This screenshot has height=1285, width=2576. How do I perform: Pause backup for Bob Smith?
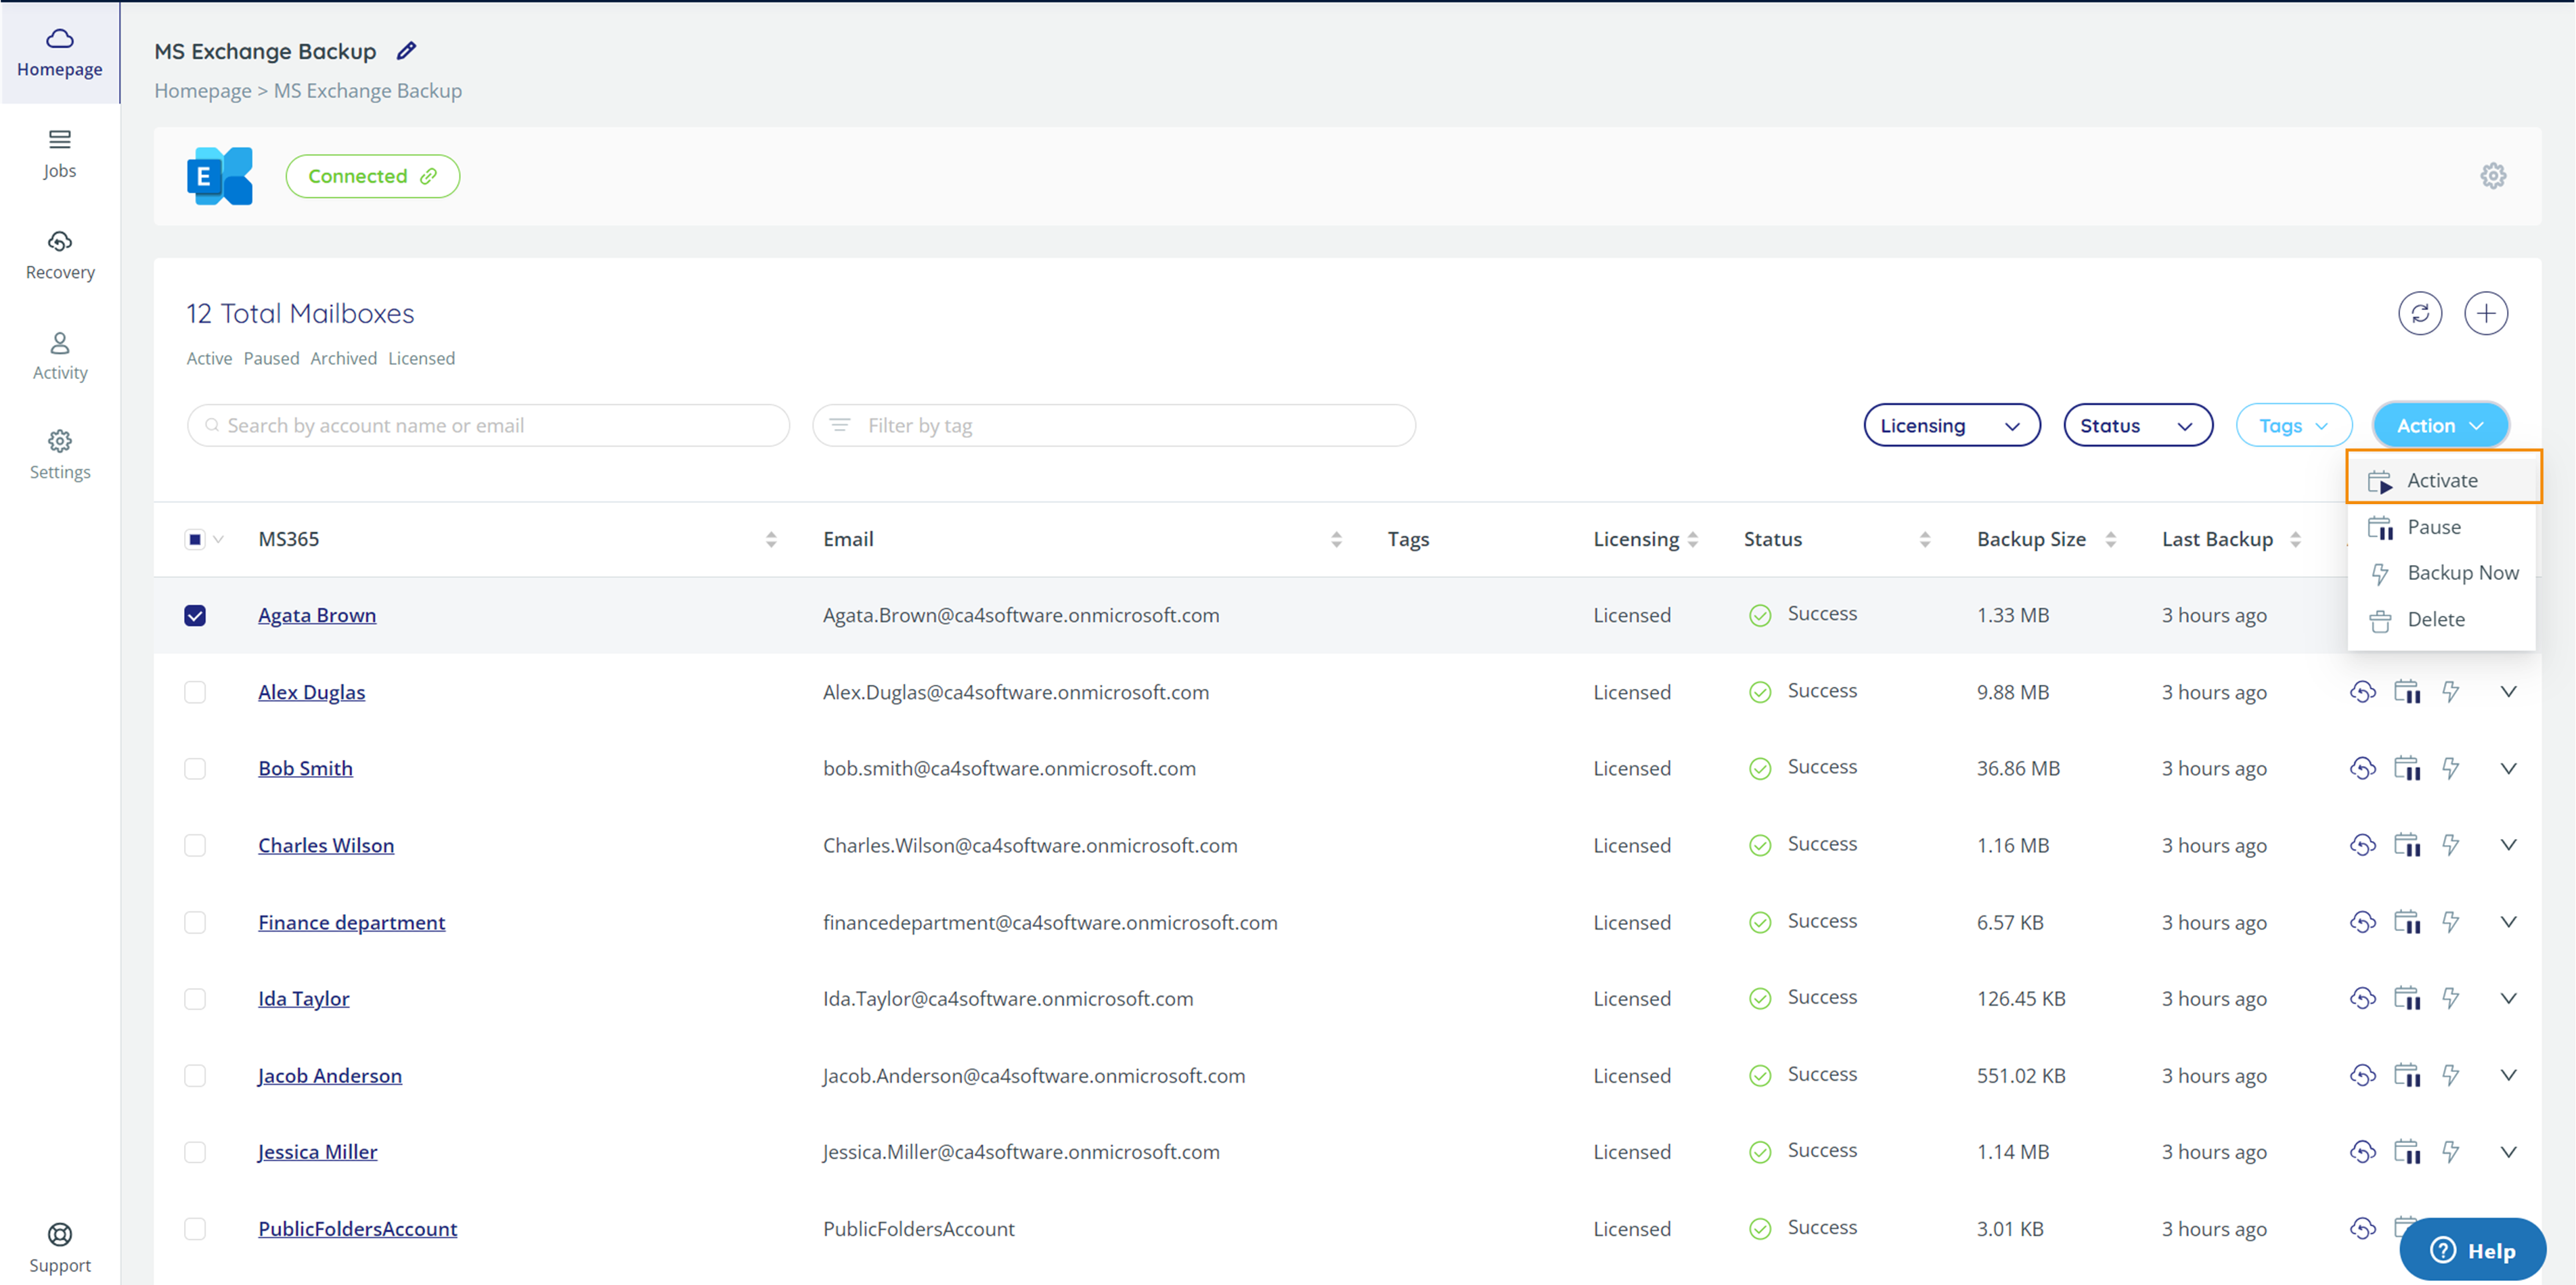[x=2407, y=768]
